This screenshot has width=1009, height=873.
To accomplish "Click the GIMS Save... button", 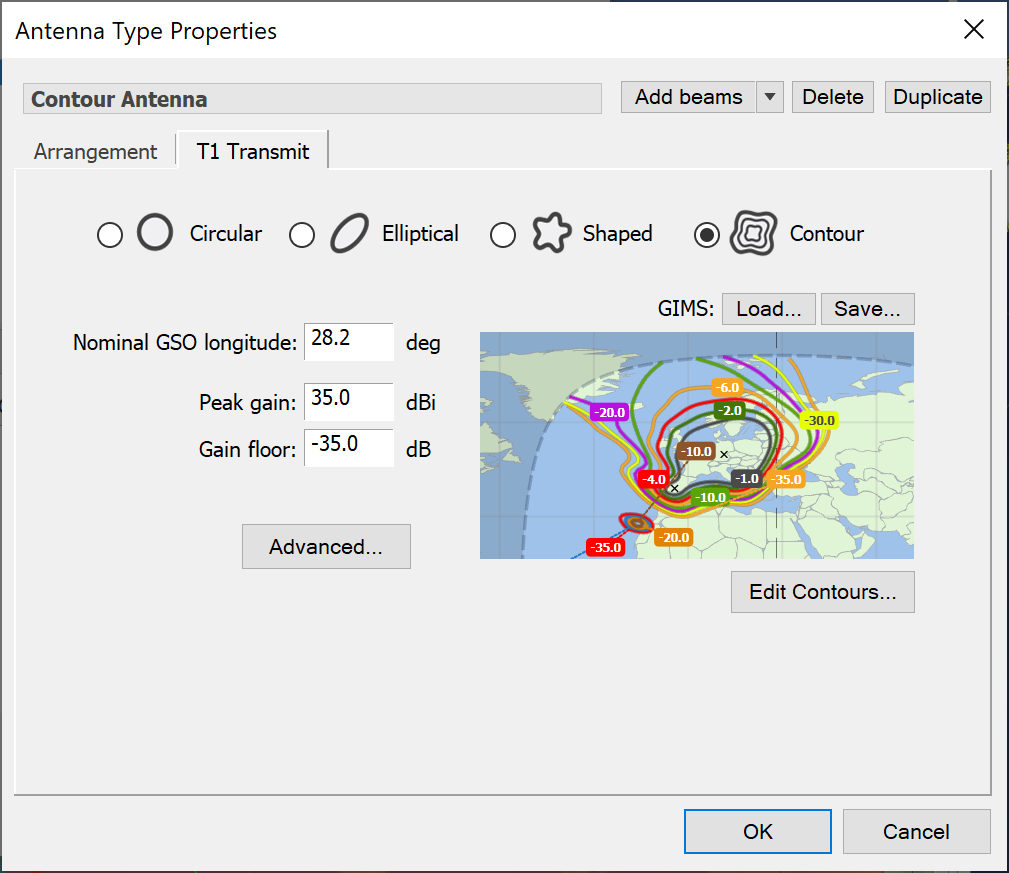I will click(867, 309).
